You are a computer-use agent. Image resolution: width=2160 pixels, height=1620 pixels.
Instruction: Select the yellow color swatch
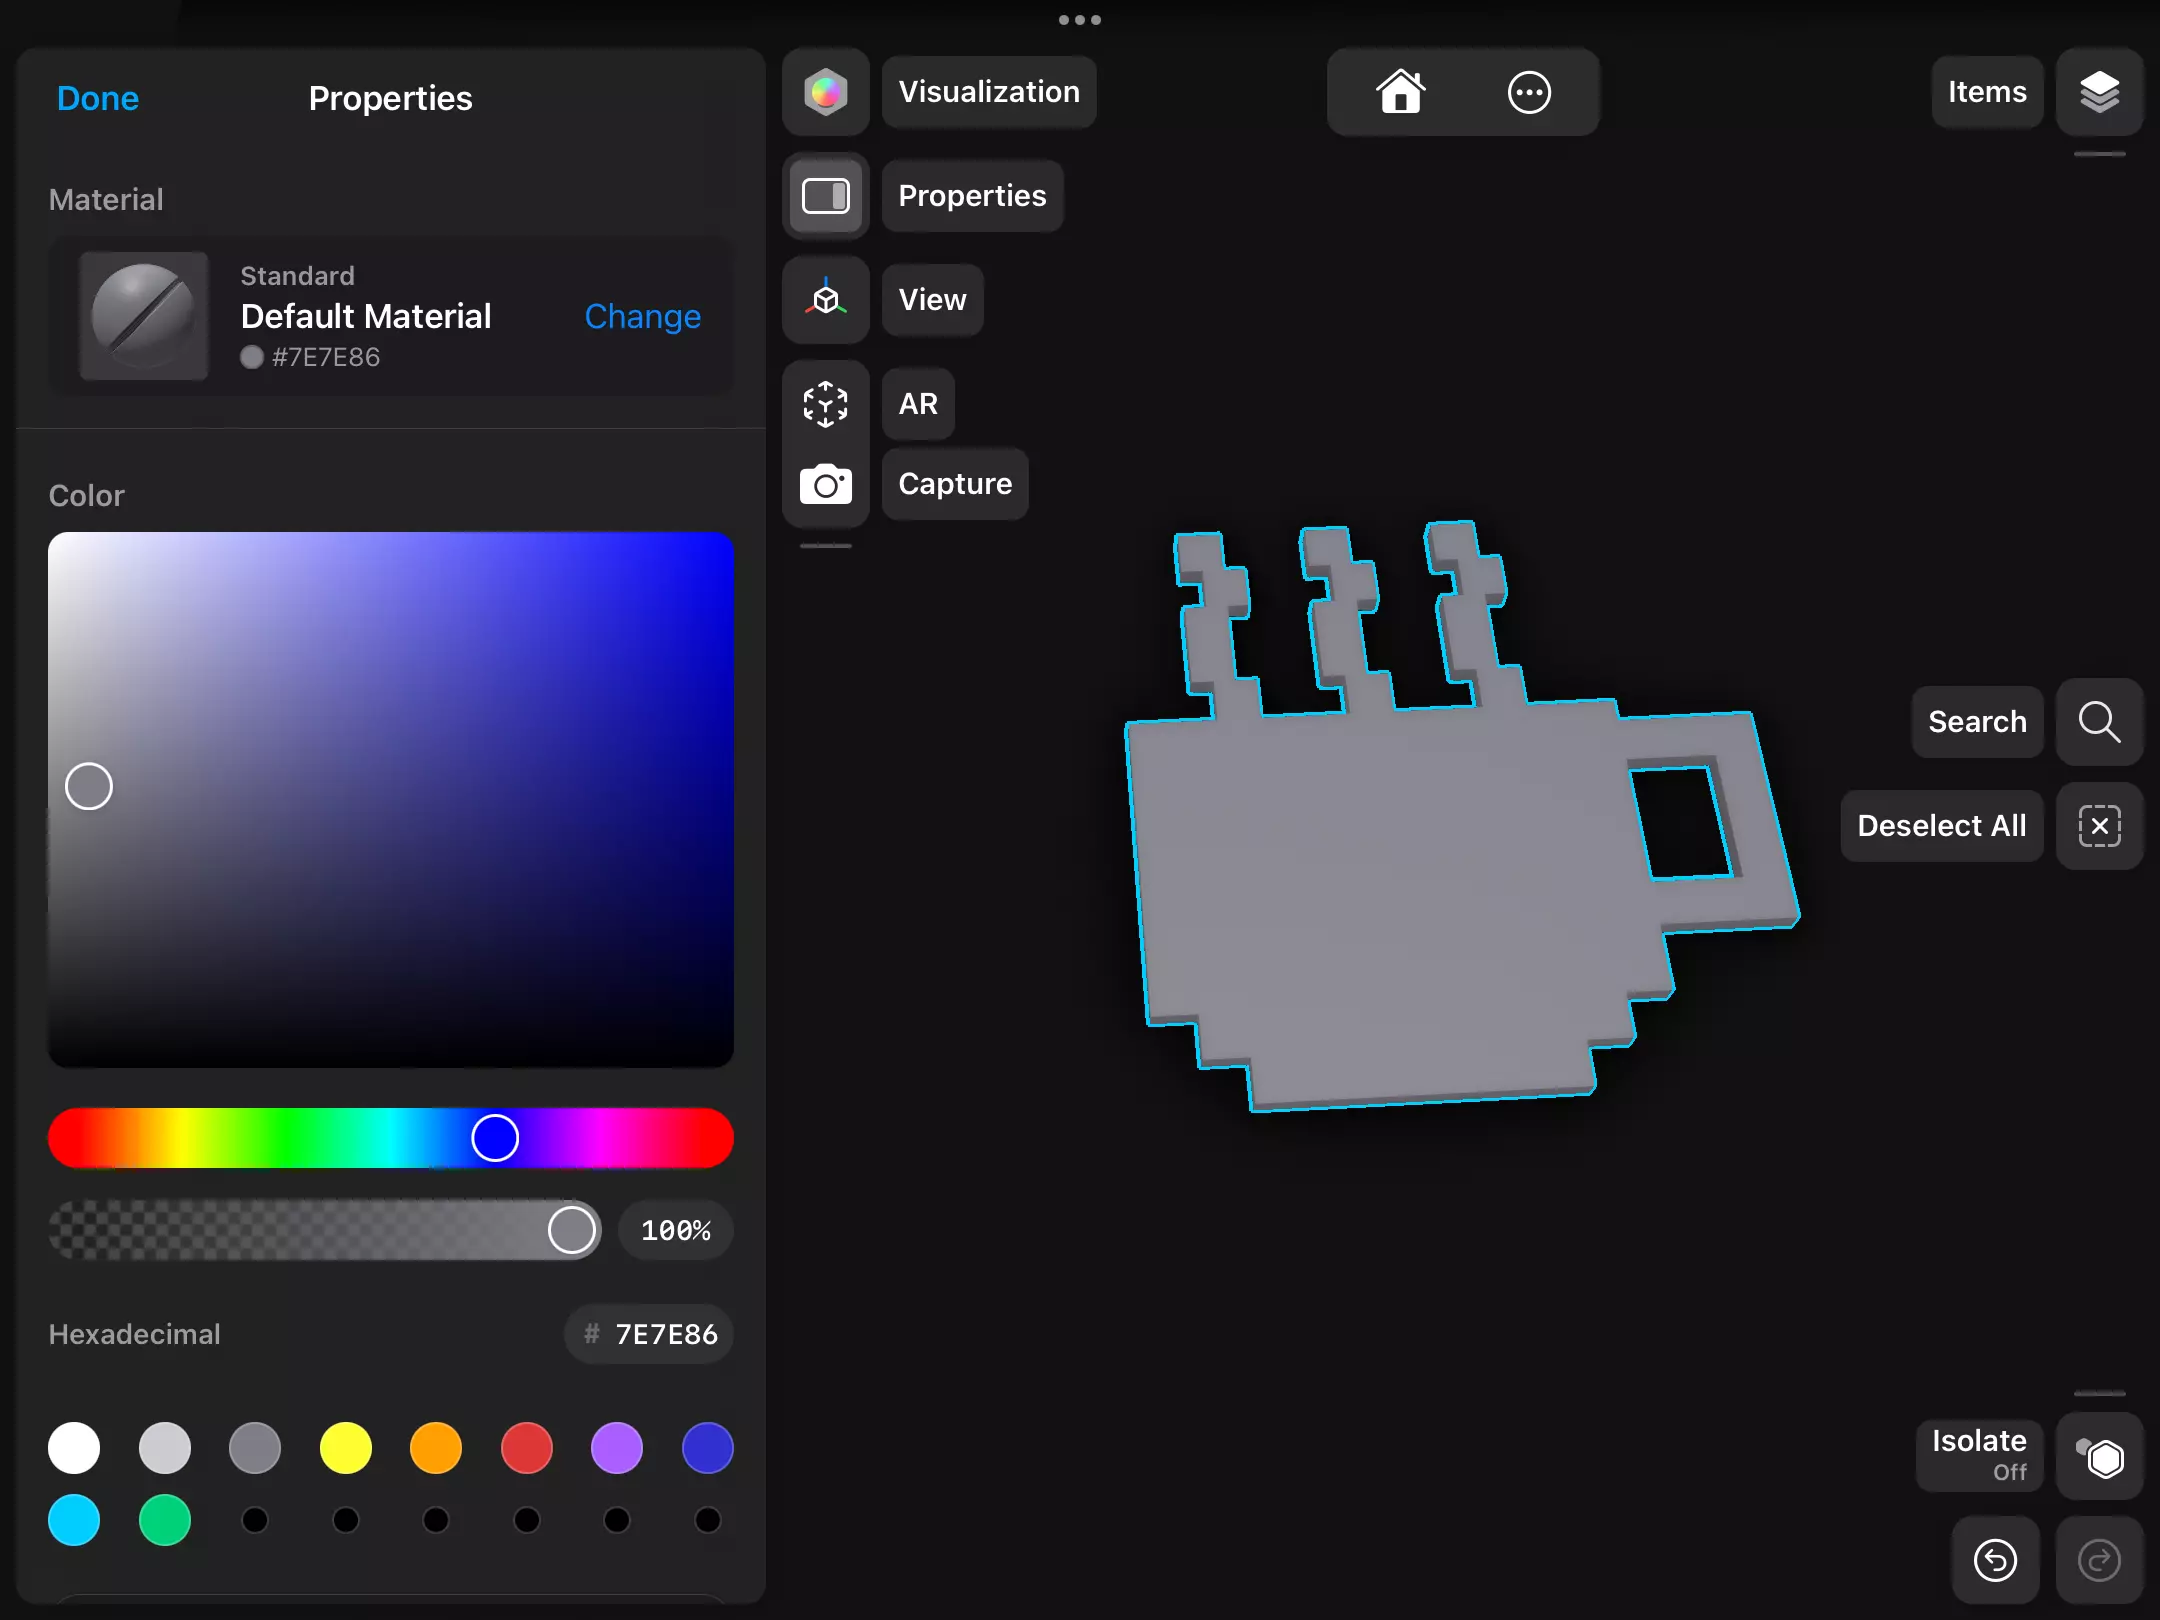tap(345, 1448)
